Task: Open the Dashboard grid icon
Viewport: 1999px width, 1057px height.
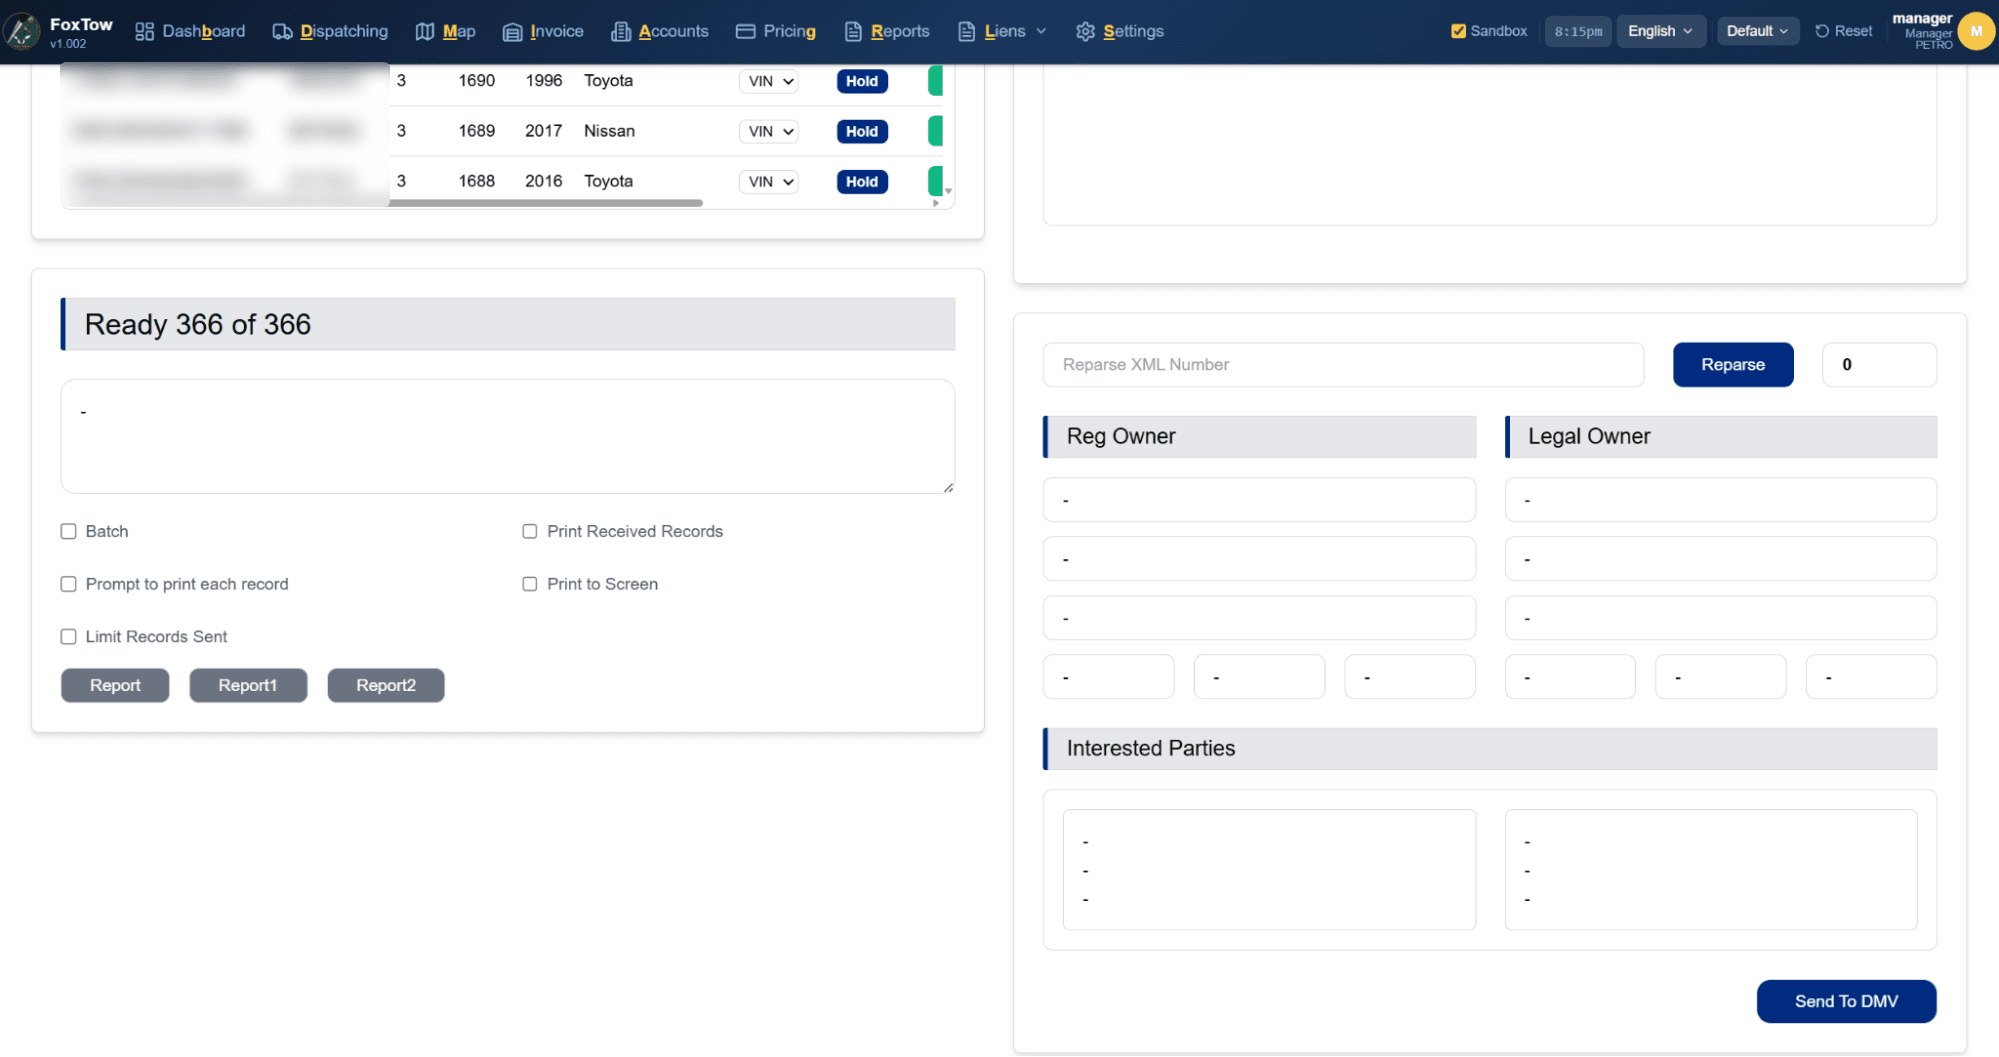Action: click(x=145, y=32)
